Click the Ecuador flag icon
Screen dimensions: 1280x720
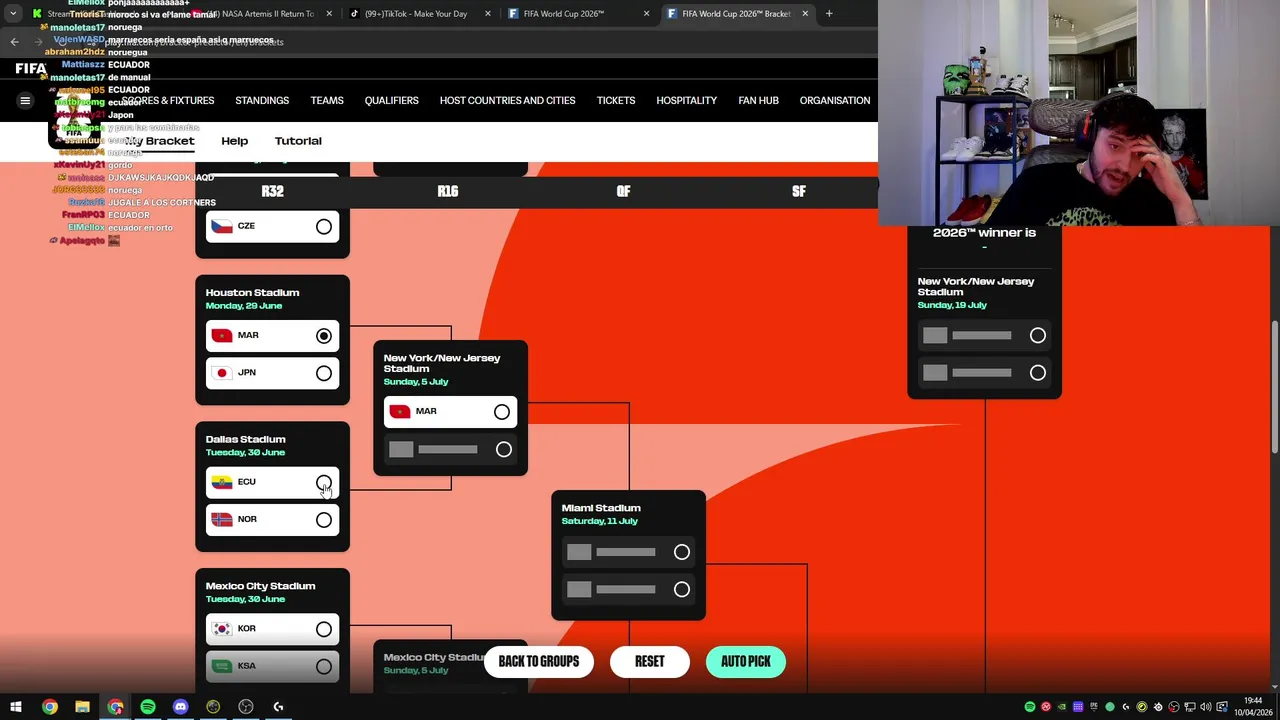(221, 482)
